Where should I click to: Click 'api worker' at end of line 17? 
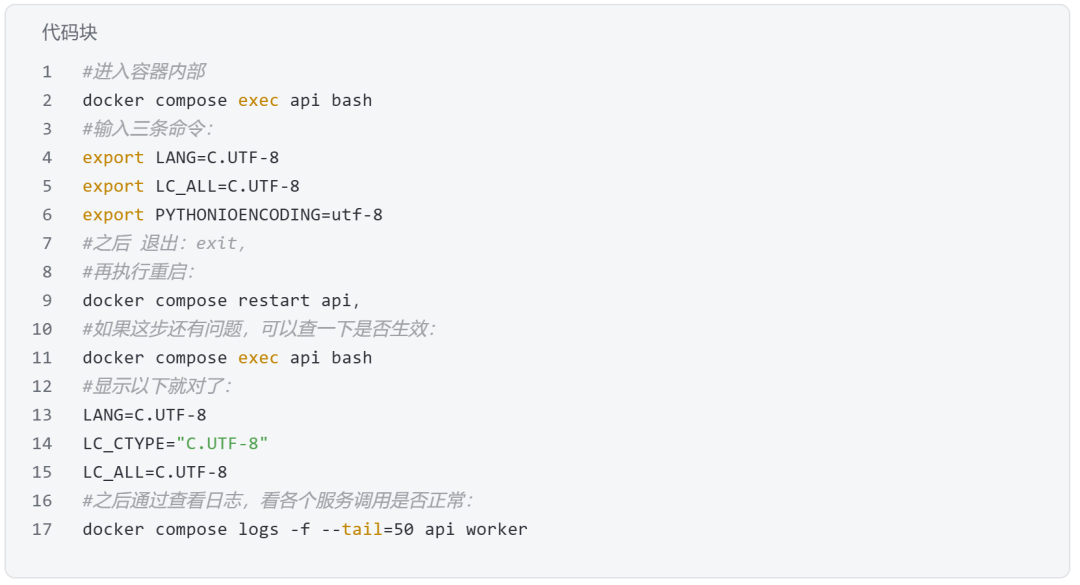click(x=476, y=529)
